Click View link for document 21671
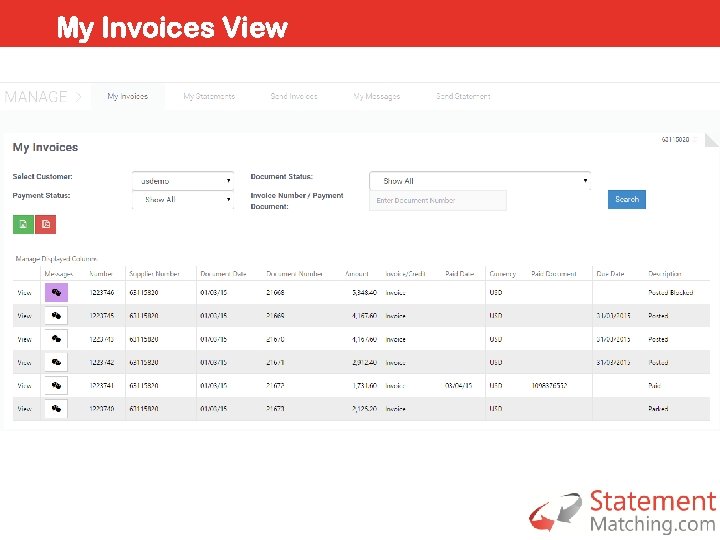The height and width of the screenshot is (540, 720). click(x=24, y=362)
